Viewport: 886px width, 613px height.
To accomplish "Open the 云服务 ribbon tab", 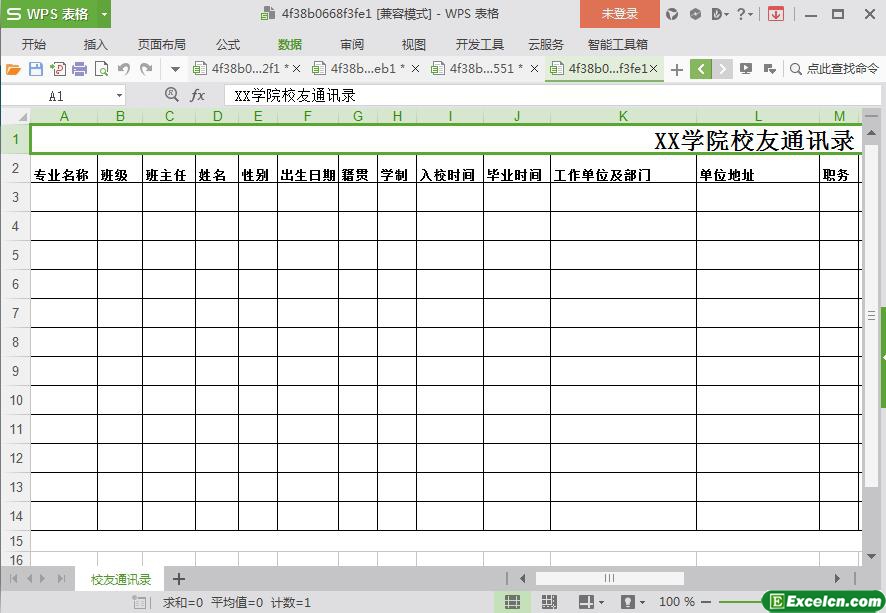I will pyautogui.click(x=546, y=45).
